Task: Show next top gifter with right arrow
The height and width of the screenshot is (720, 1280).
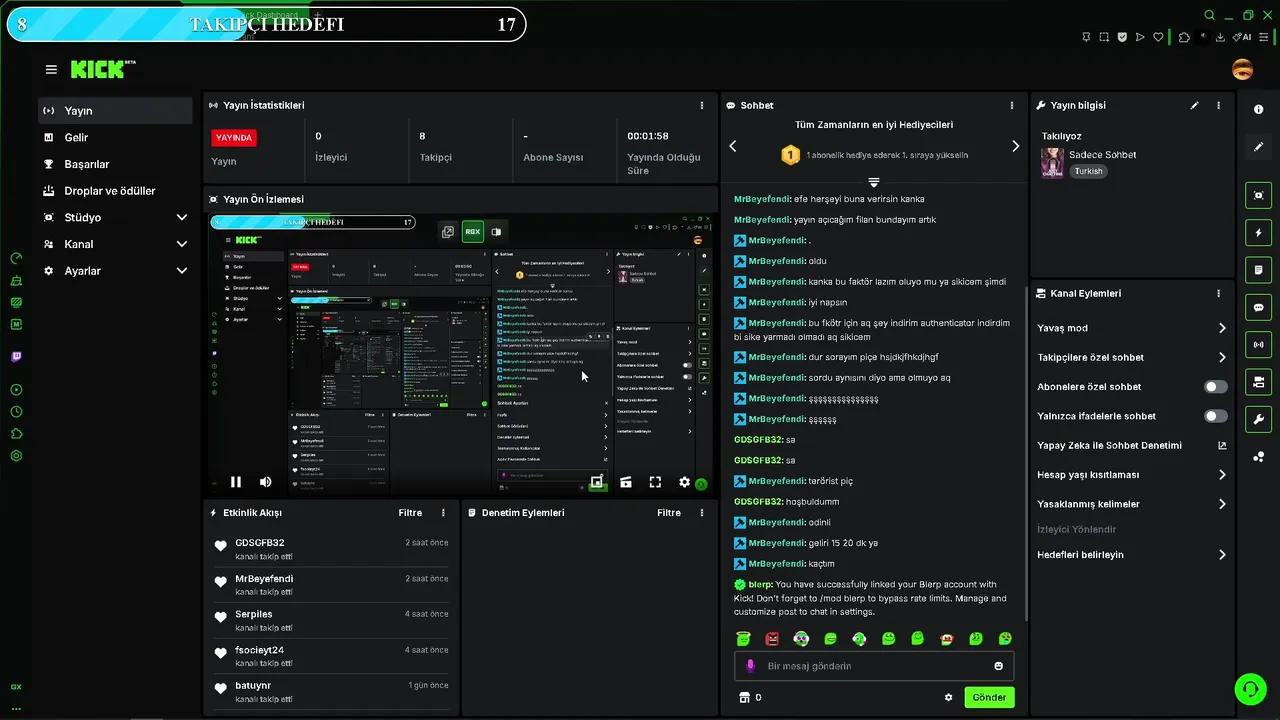Action: point(1015,146)
